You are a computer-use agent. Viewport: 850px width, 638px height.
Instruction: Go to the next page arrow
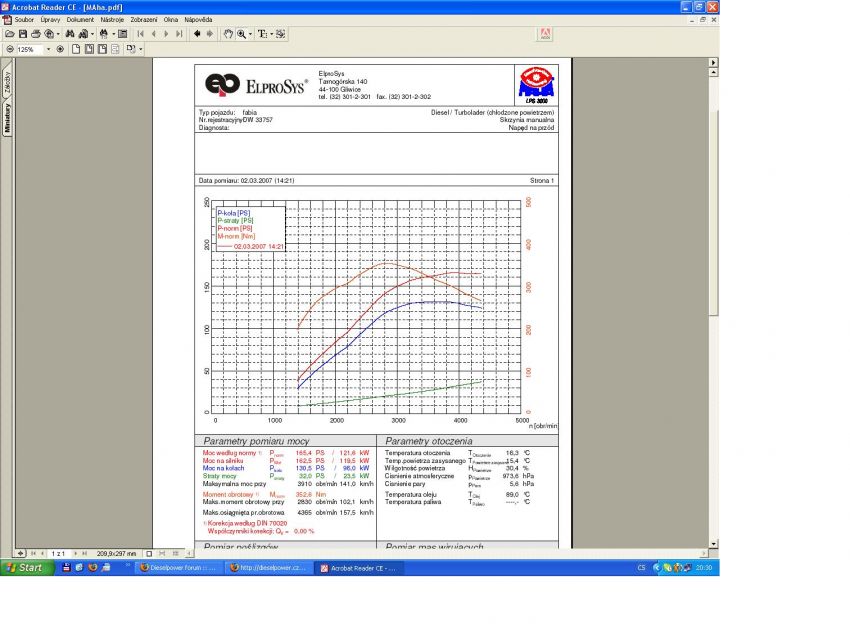click(x=165, y=34)
